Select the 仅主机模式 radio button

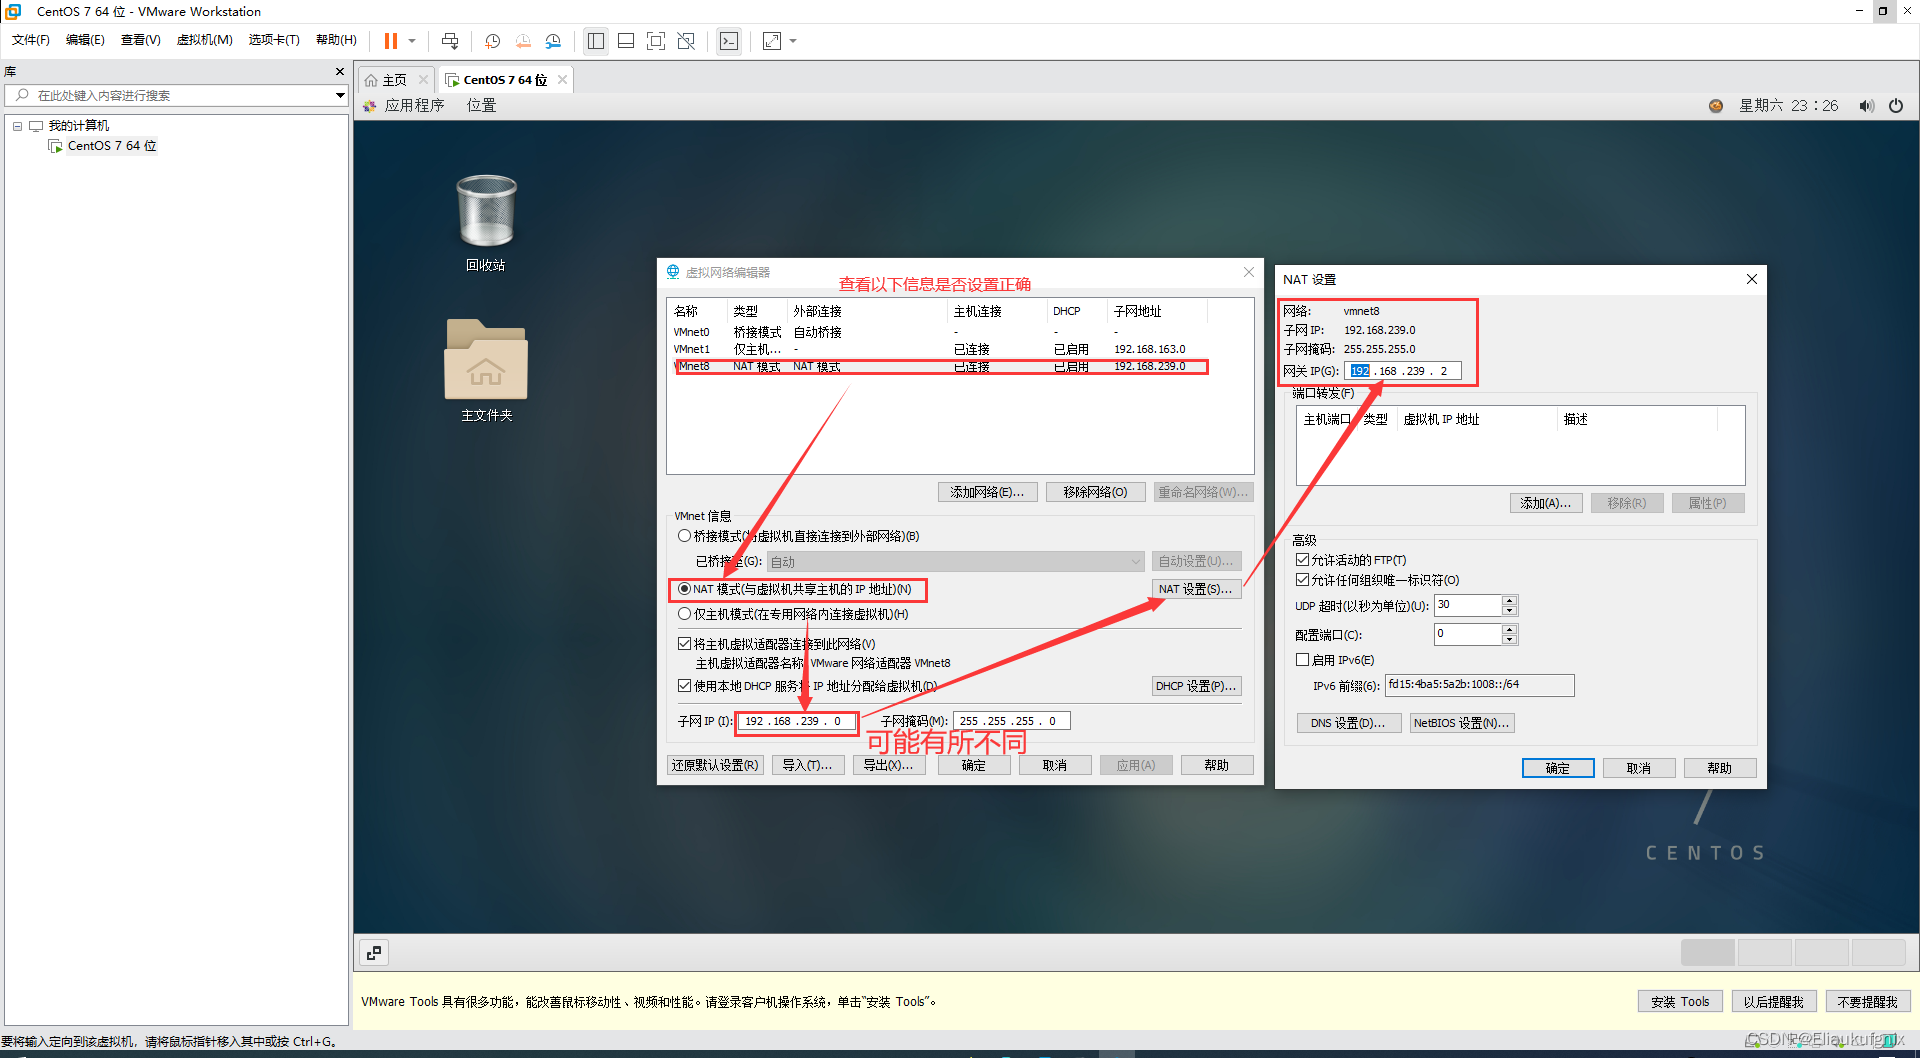pos(684,614)
